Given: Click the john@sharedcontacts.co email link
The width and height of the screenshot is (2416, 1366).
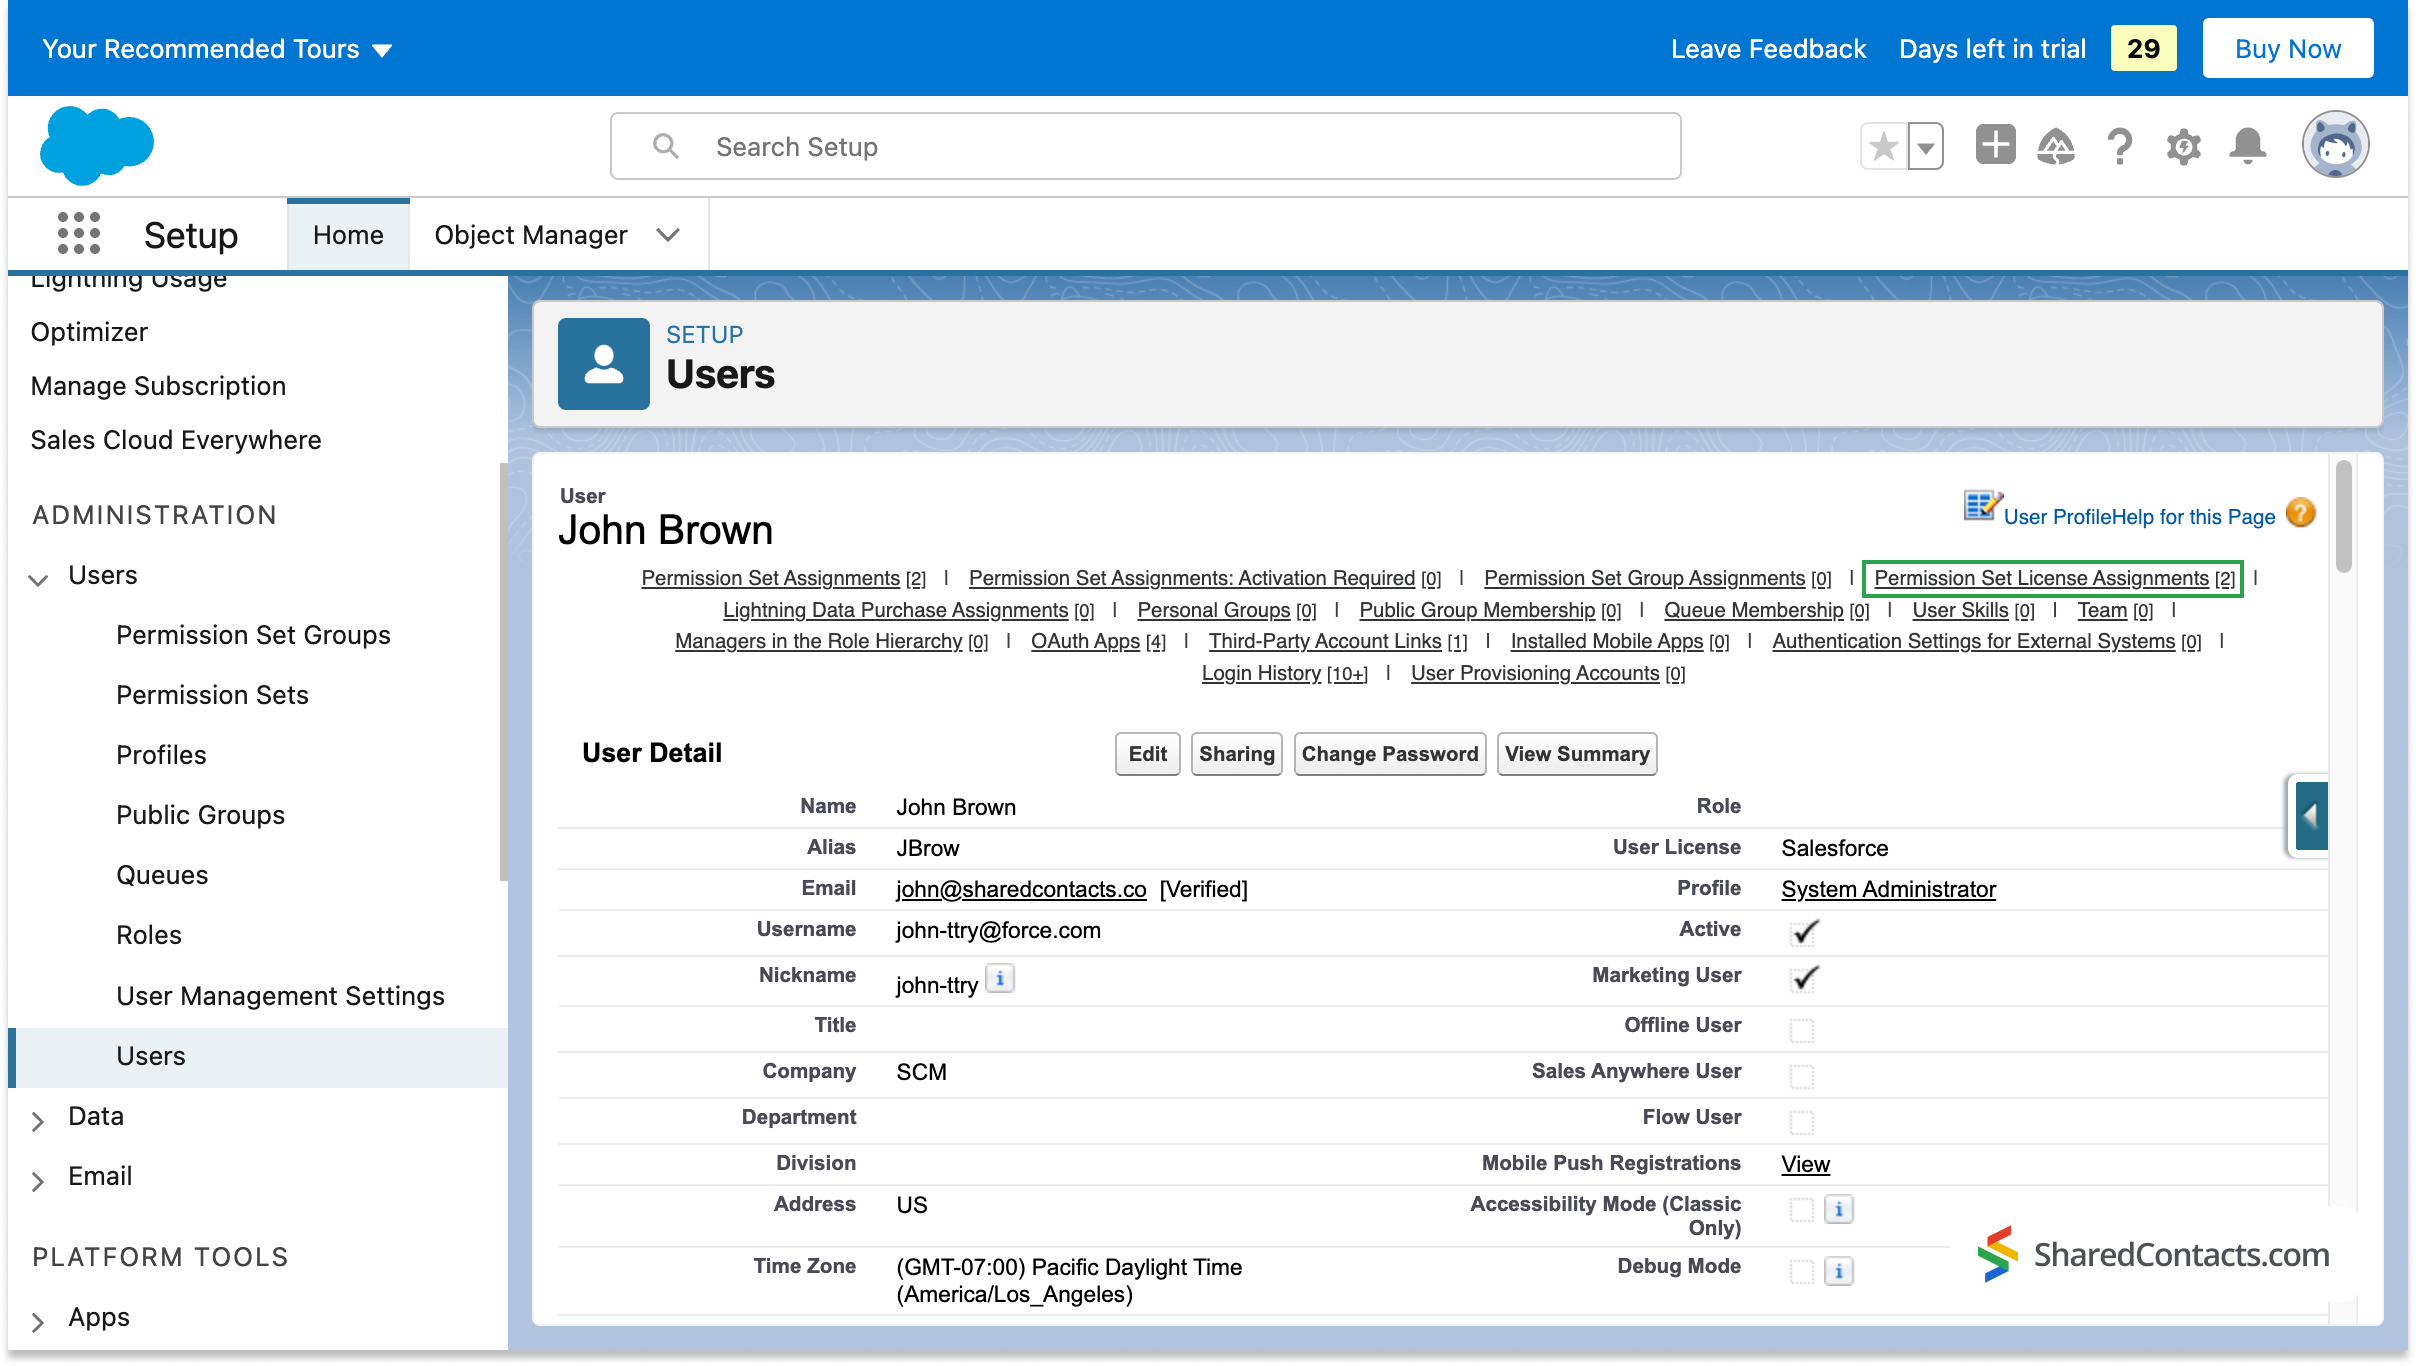Looking at the screenshot, I should coord(1021,889).
